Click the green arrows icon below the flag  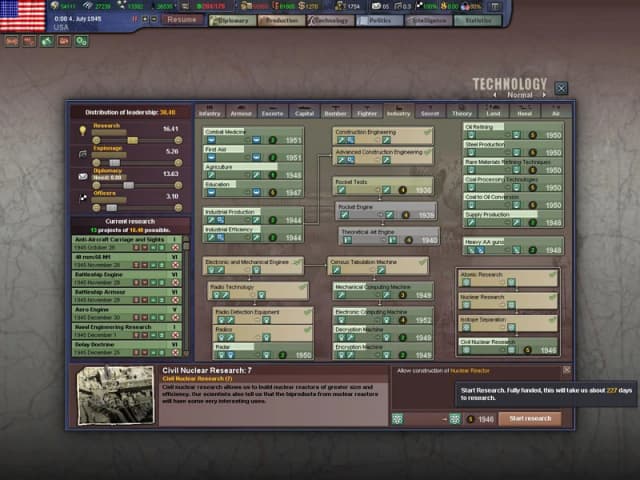point(47,41)
